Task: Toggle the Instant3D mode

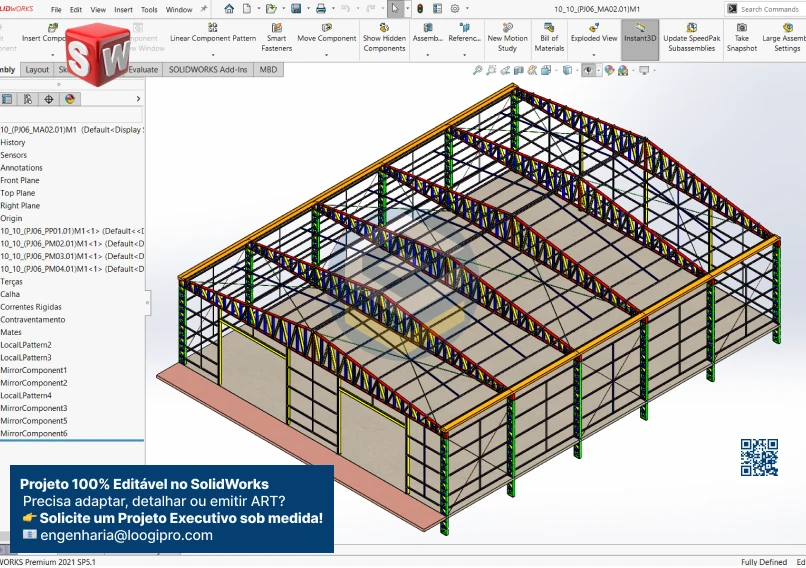Action: pyautogui.click(x=640, y=38)
